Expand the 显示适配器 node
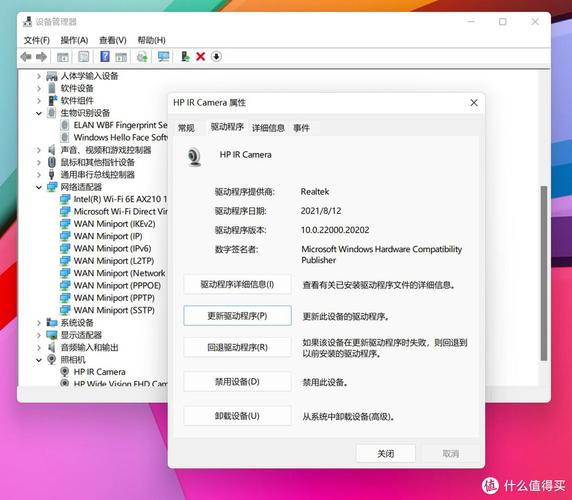This screenshot has height=500, width=572. (39, 335)
